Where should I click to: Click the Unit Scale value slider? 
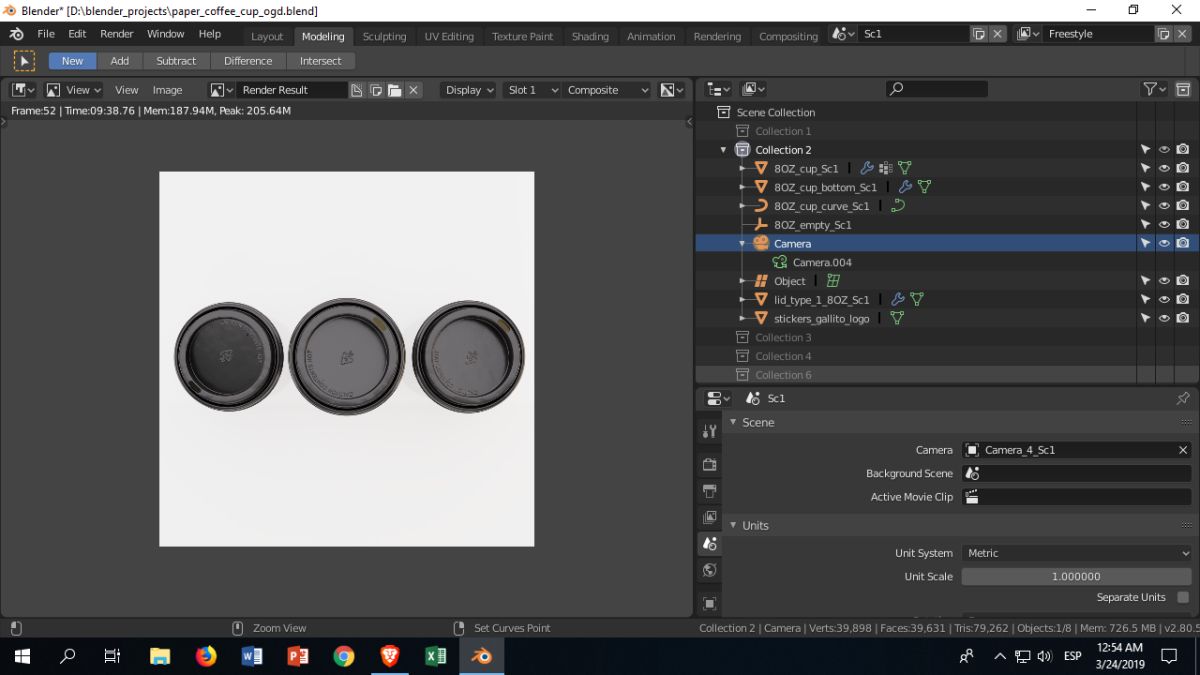[x=1076, y=577]
